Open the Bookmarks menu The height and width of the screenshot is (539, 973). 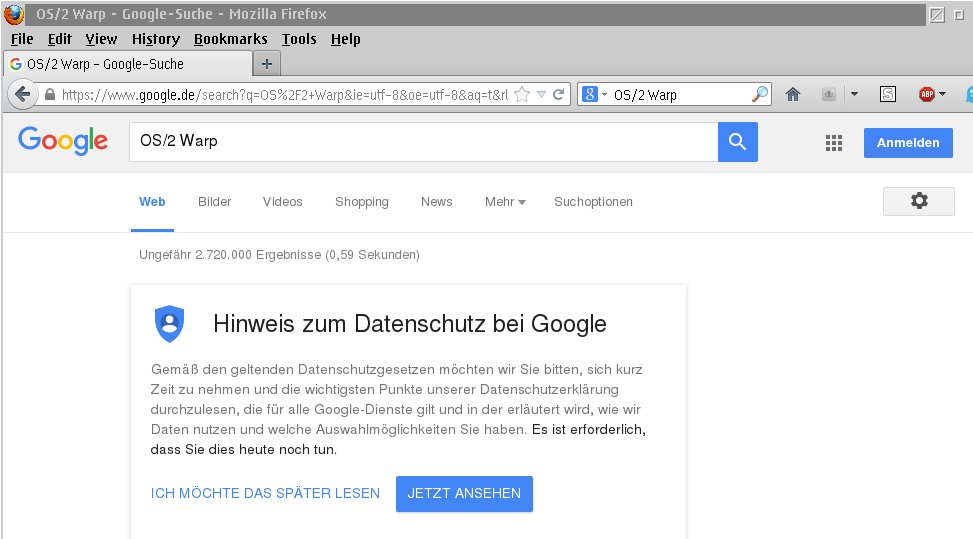(231, 39)
